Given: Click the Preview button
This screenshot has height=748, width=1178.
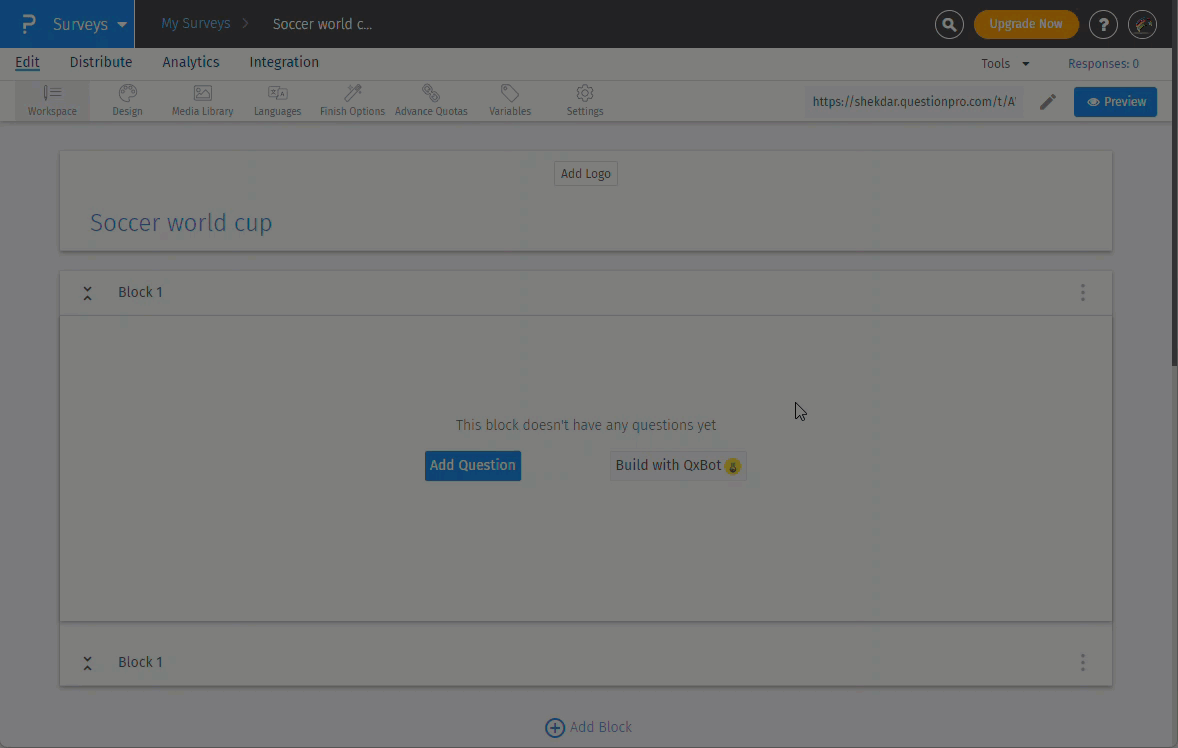Looking at the screenshot, I should (x=1115, y=101).
